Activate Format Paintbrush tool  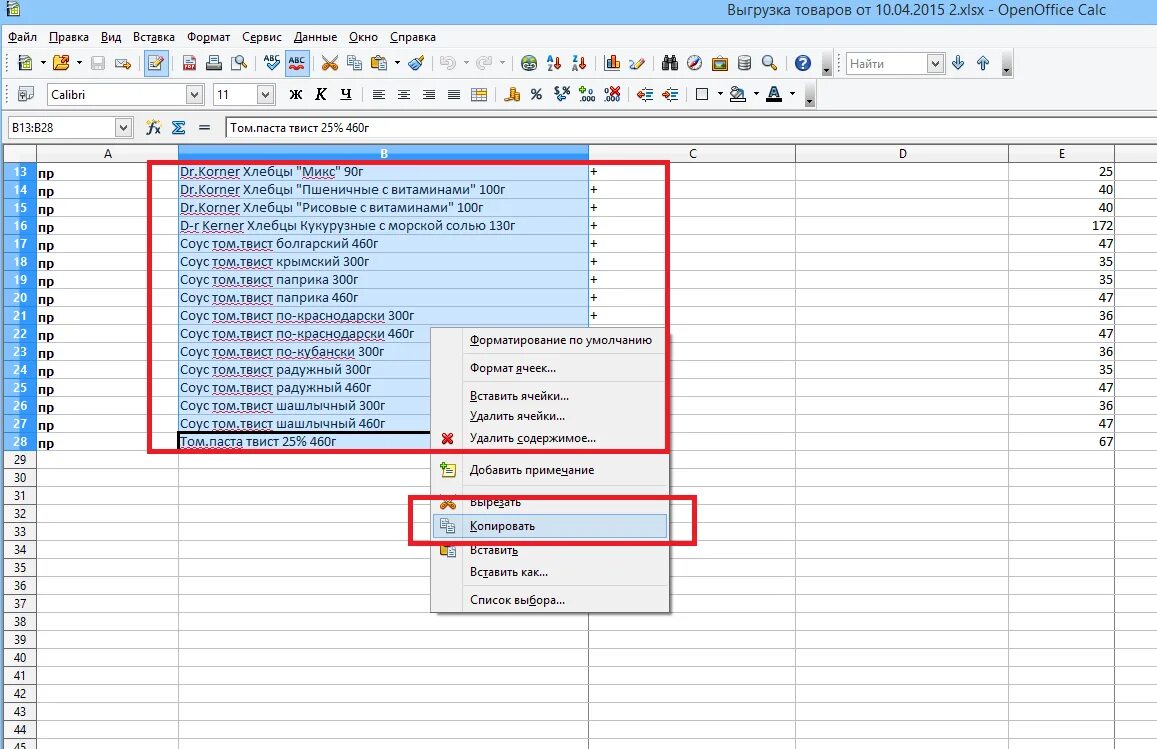click(x=416, y=63)
